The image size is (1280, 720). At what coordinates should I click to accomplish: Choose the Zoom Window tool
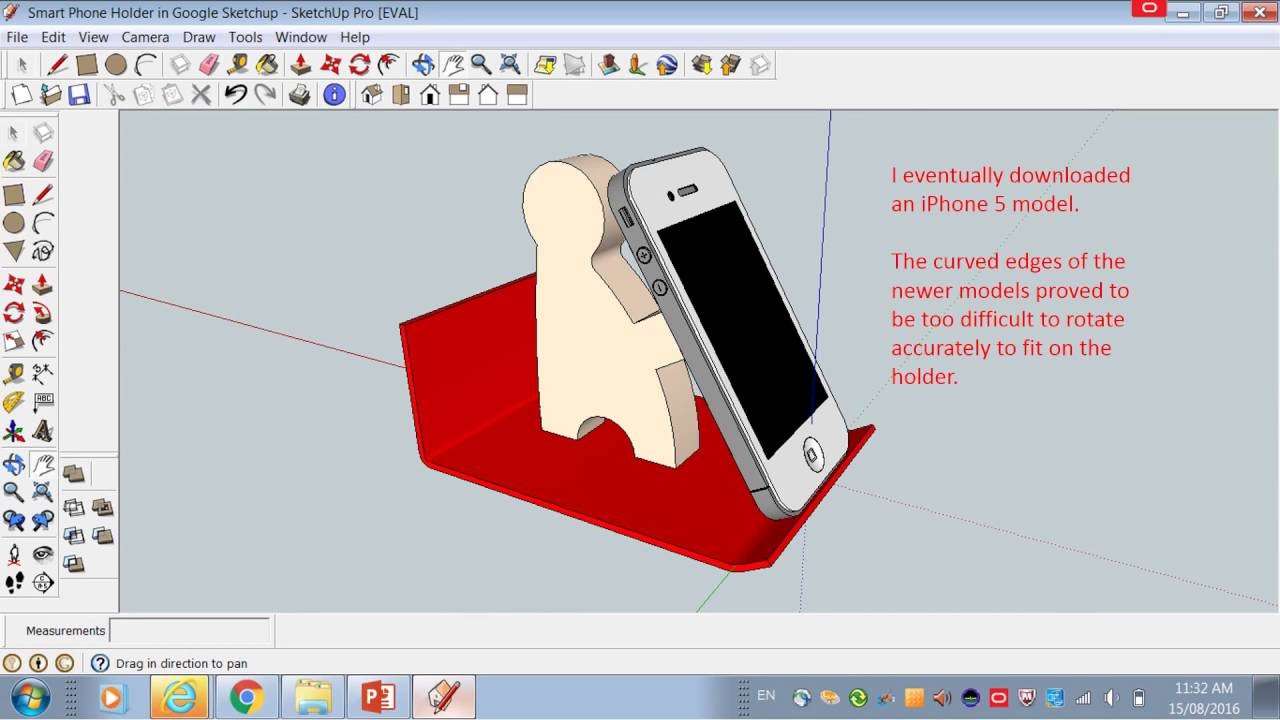tap(43, 492)
